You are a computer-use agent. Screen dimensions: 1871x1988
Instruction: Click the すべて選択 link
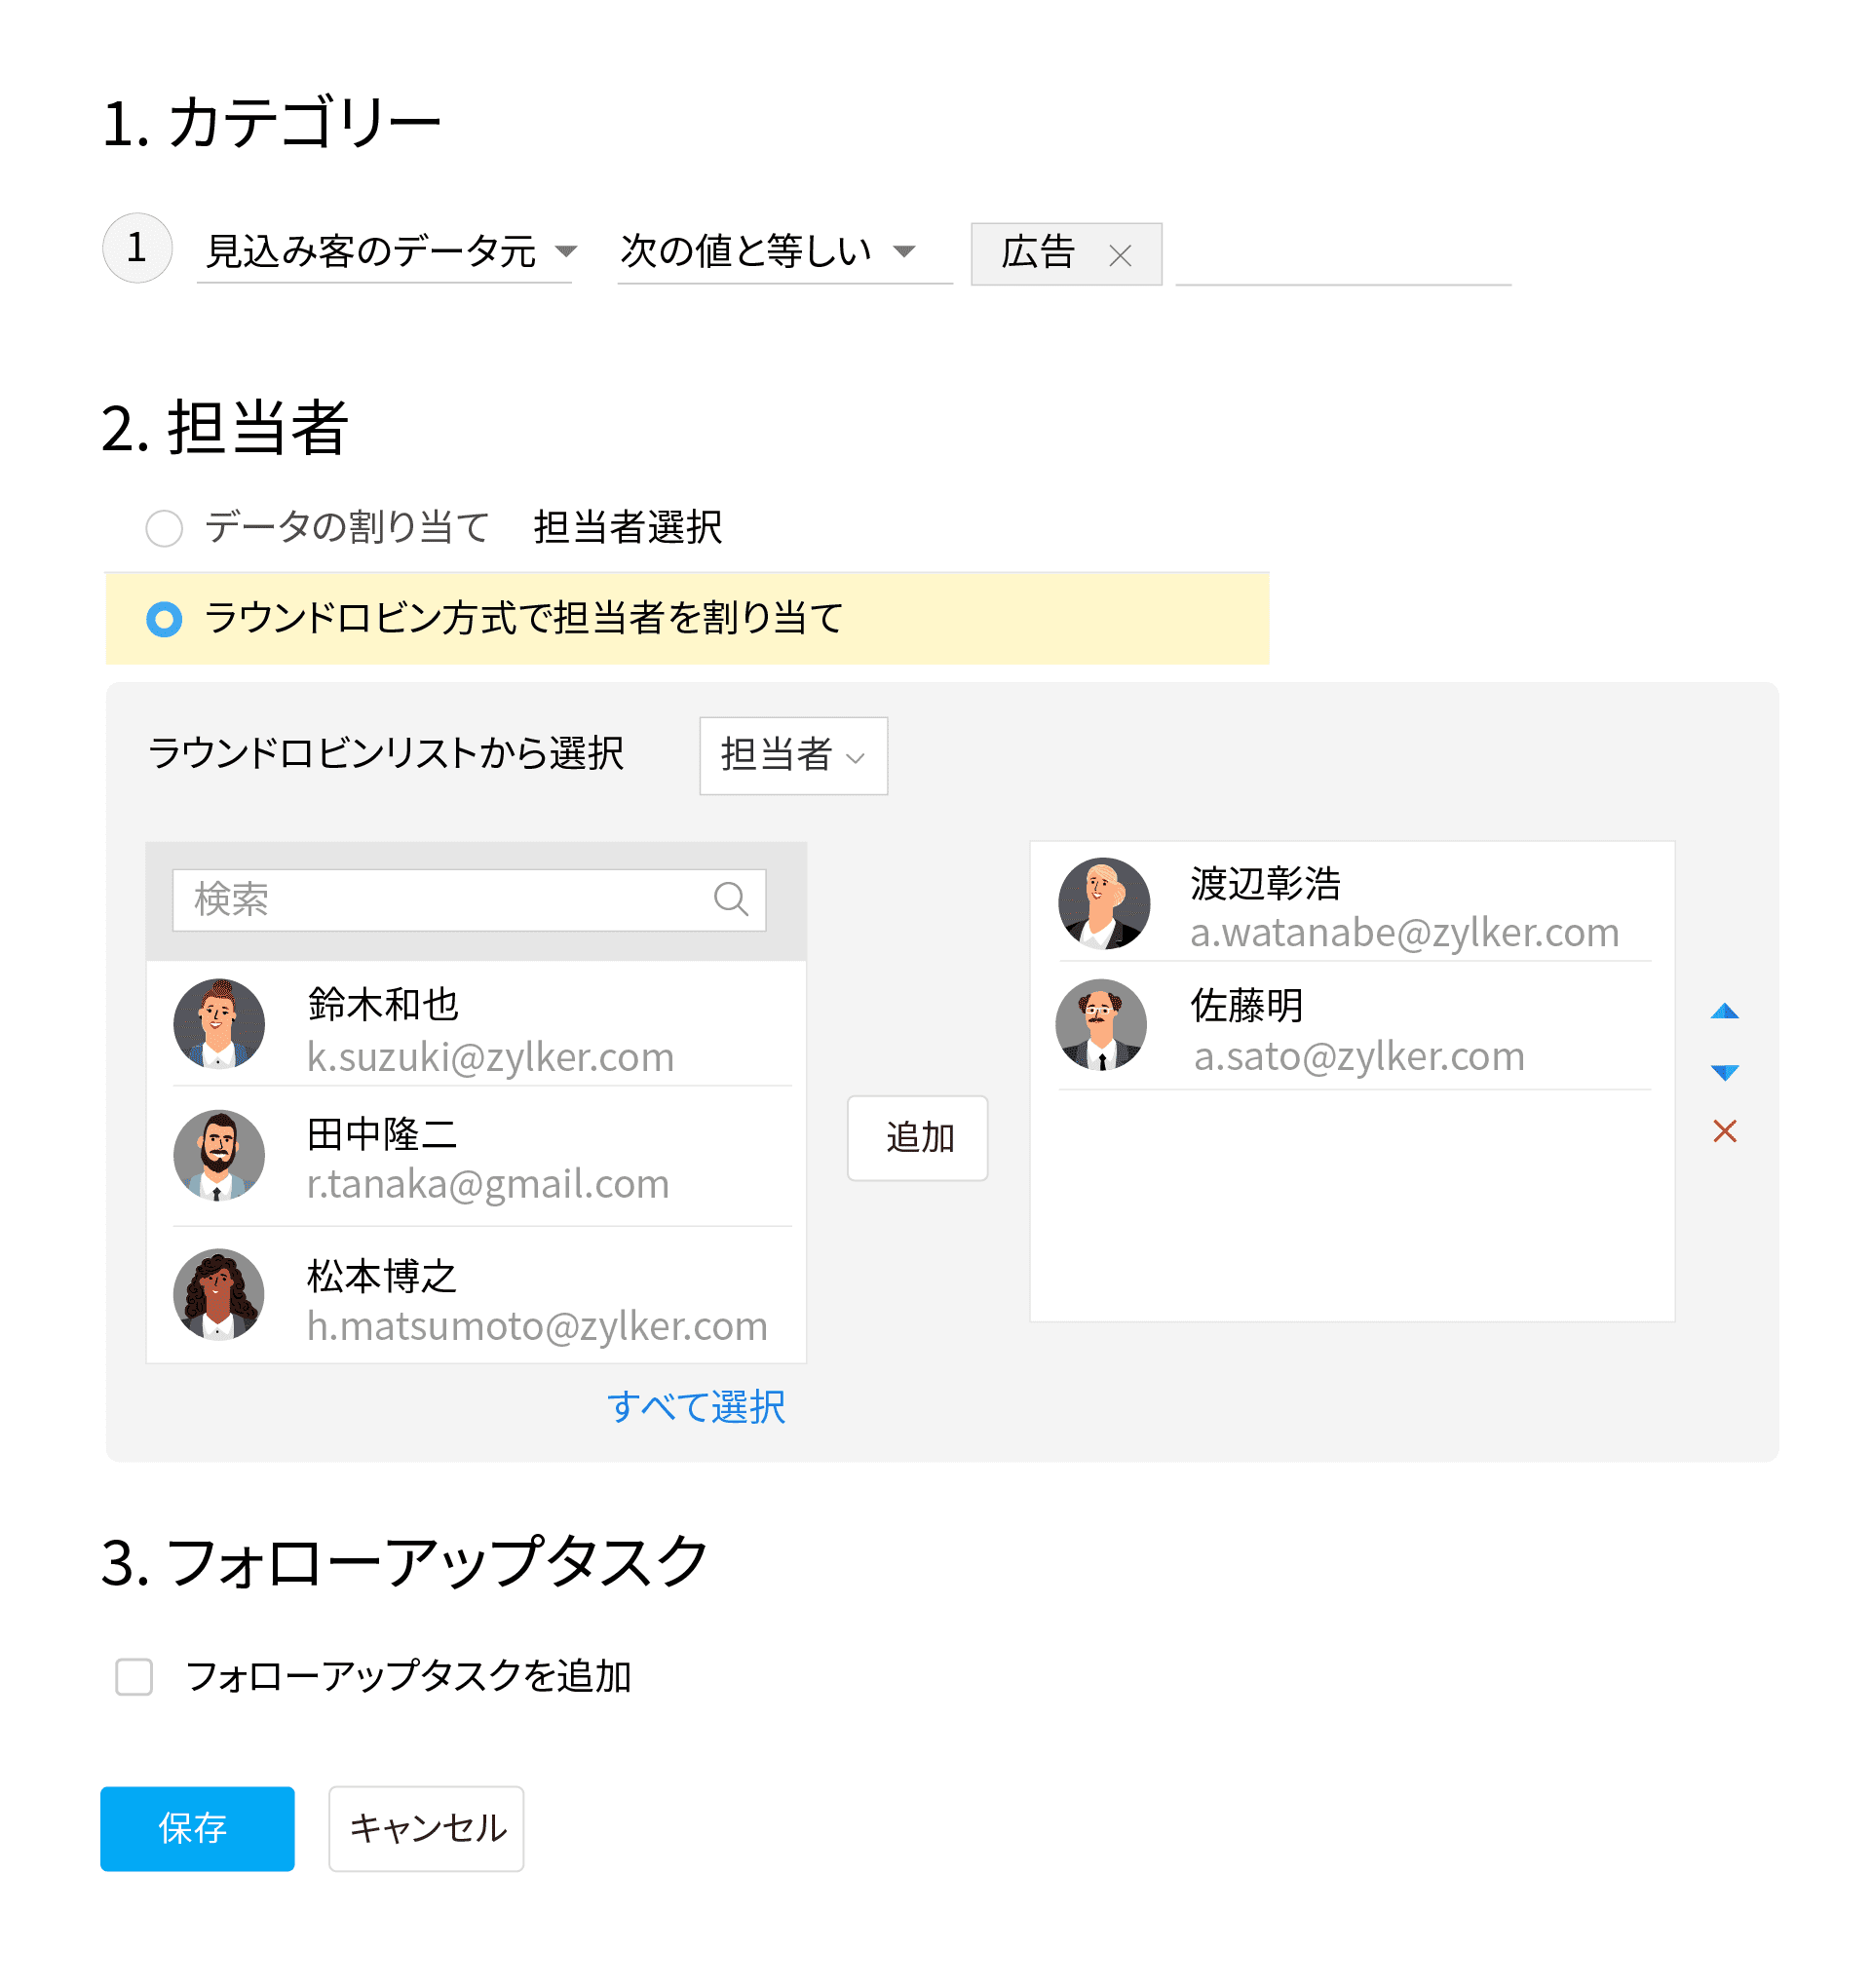click(696, 1407)
